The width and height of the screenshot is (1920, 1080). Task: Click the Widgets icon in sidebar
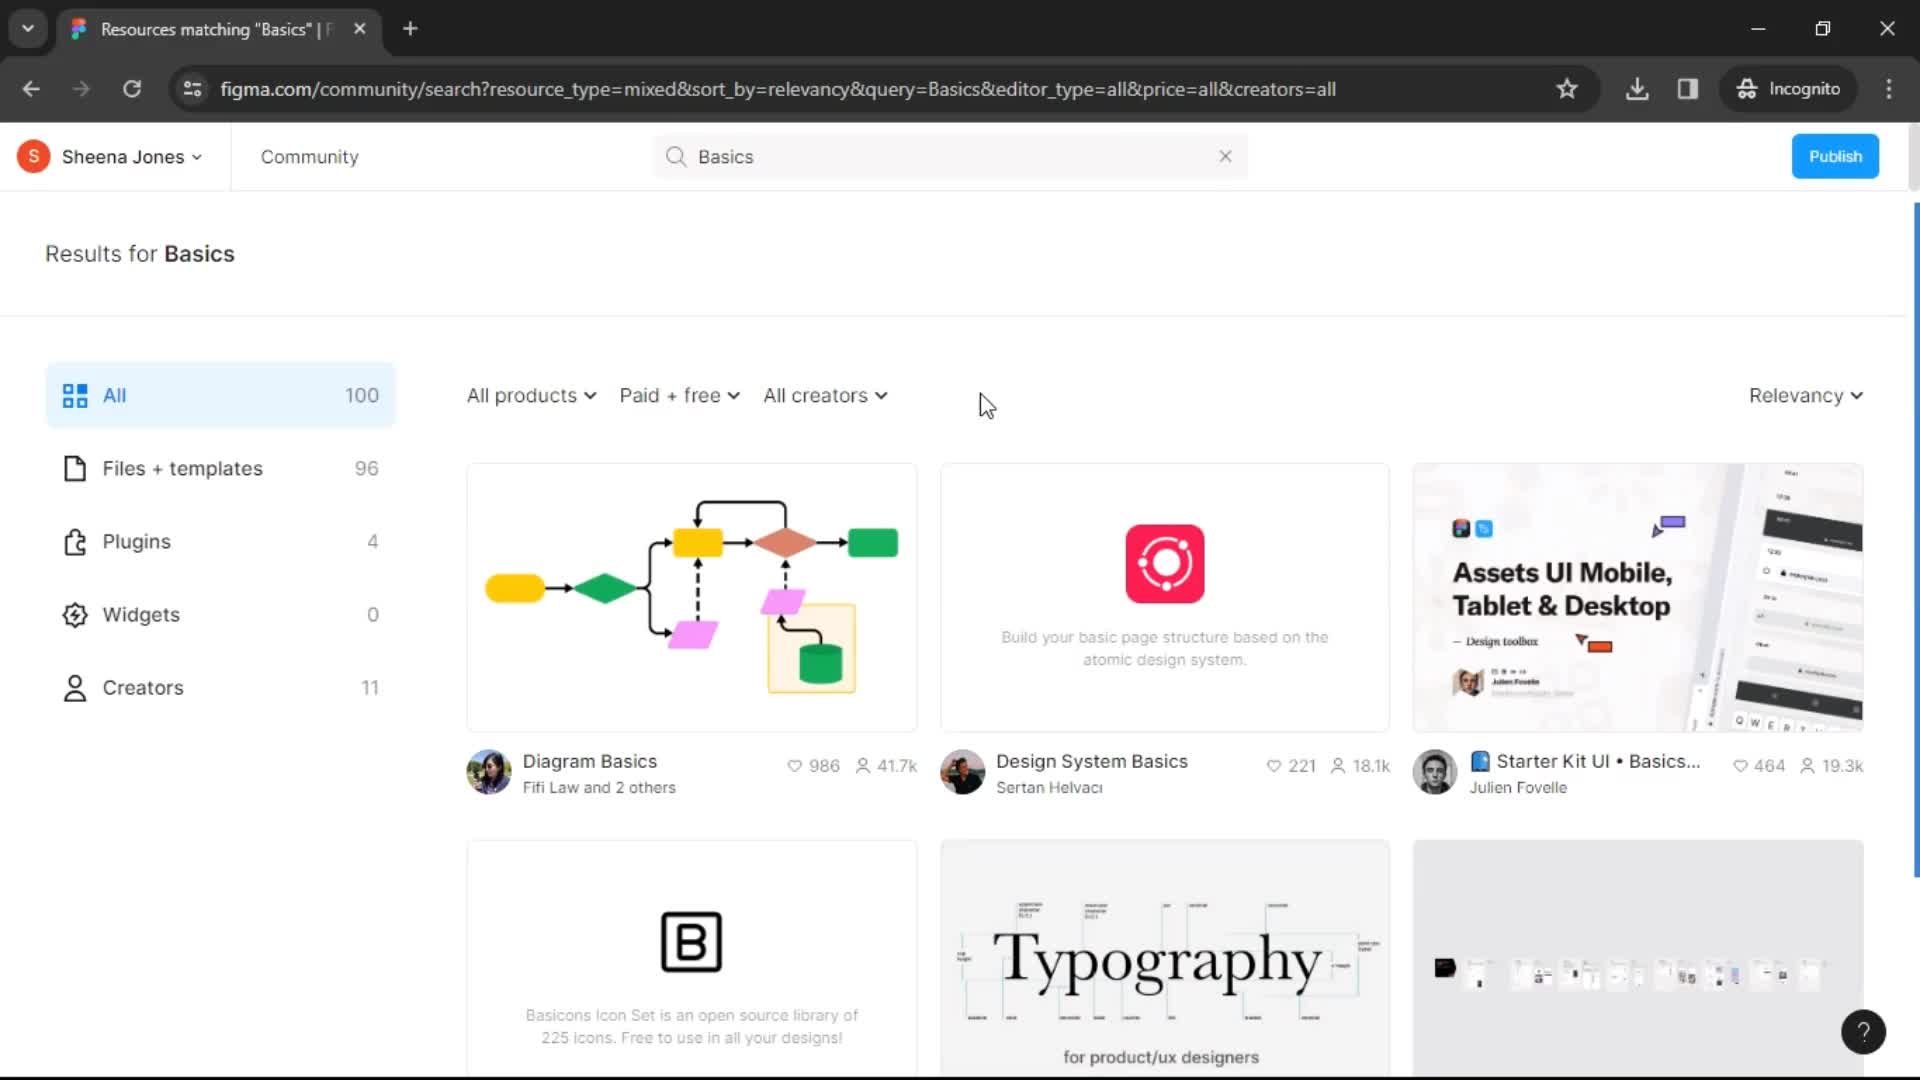pos(75,615)
